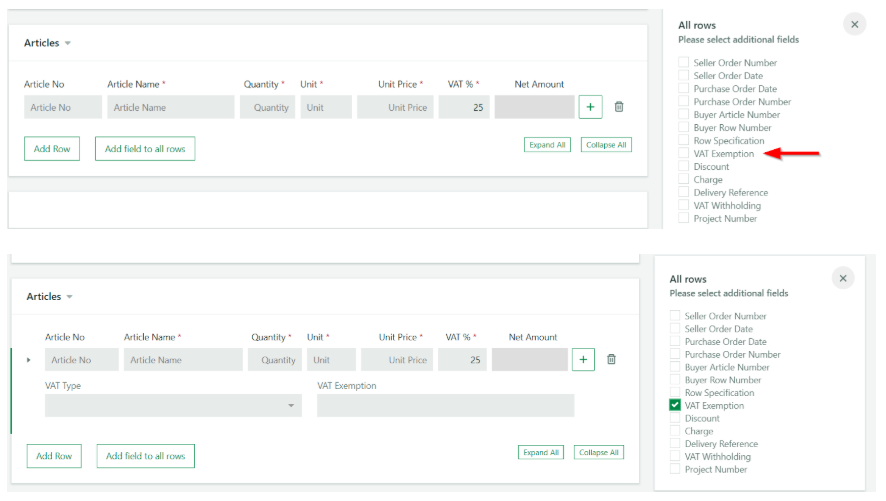
Task: Close the lower All rows panel
Action: point(843,279)
